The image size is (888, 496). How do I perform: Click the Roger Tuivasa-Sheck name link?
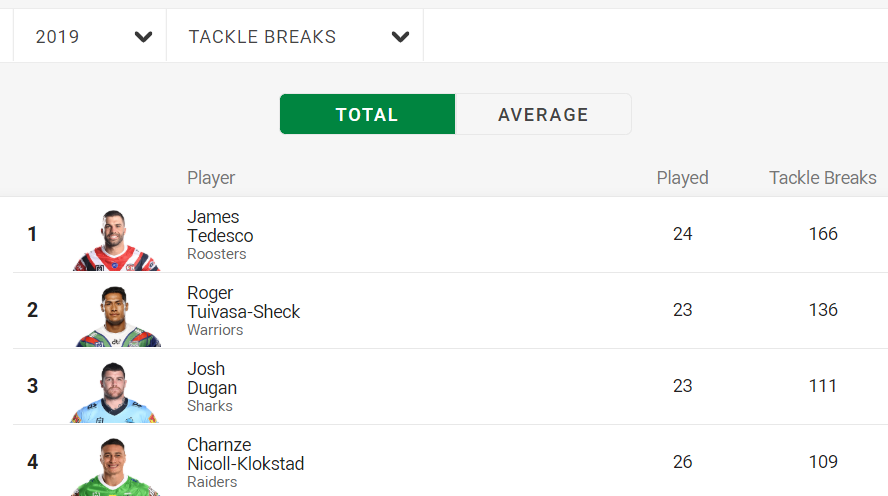[244, 302]
